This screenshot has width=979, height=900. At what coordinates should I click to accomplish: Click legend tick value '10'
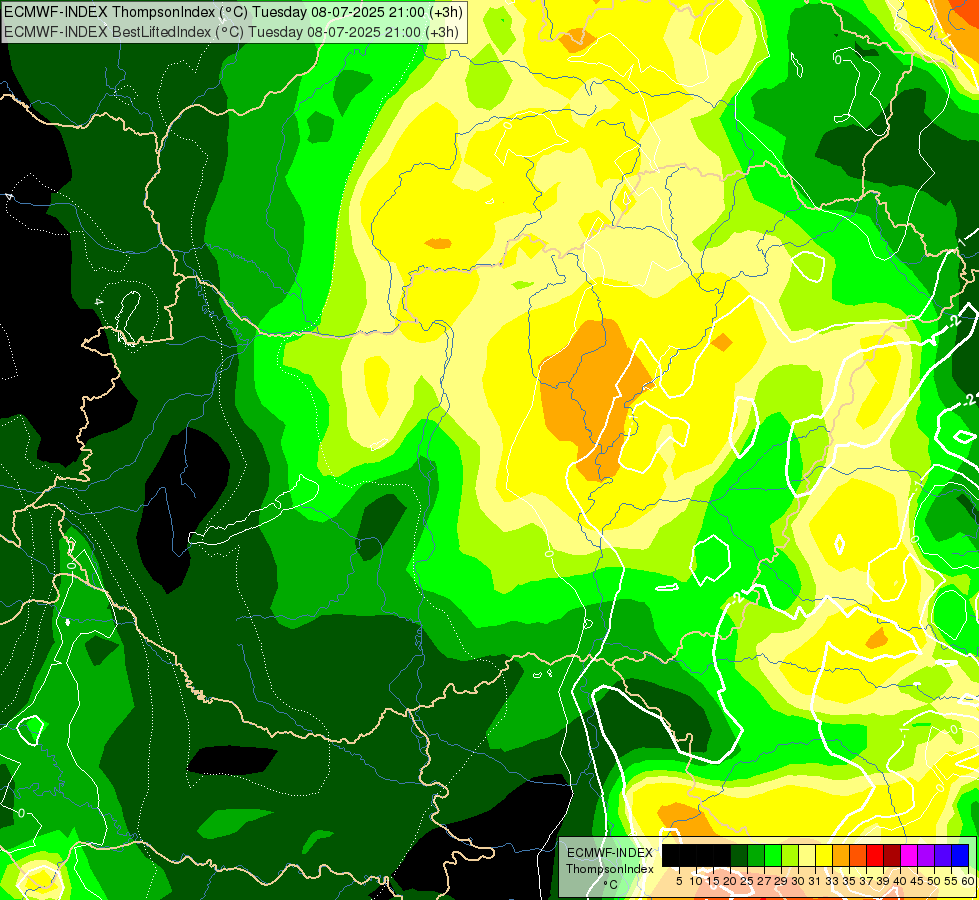(696, 881)
